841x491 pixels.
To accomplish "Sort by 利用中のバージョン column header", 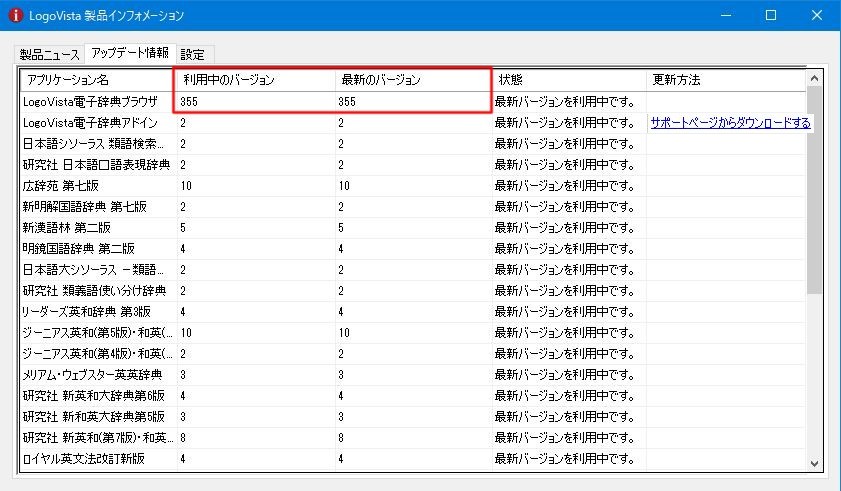I will tap(256, 80).
